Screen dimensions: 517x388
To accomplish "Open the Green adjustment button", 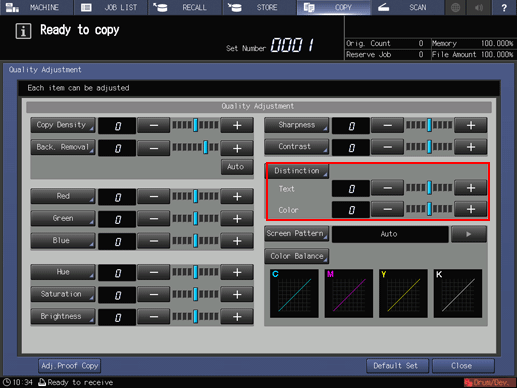I will (x=63, y=218).
